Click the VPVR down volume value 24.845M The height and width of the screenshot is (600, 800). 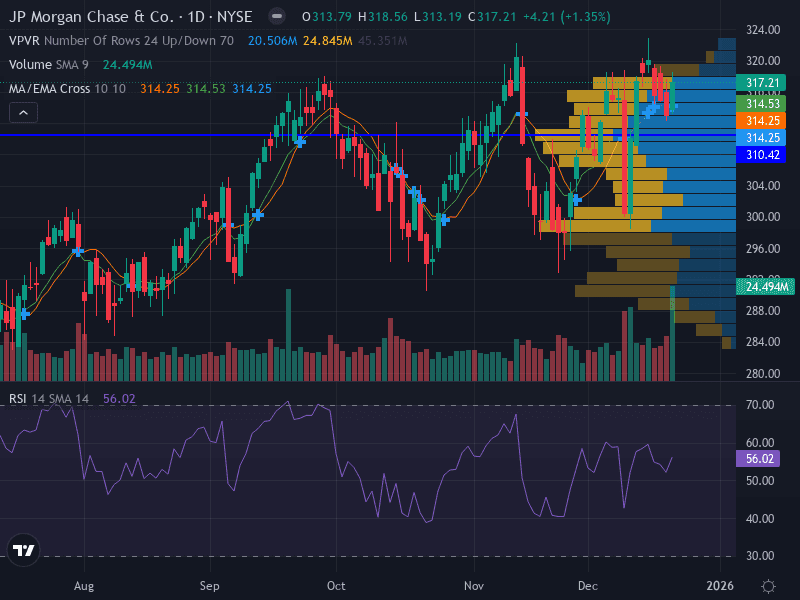328,41
